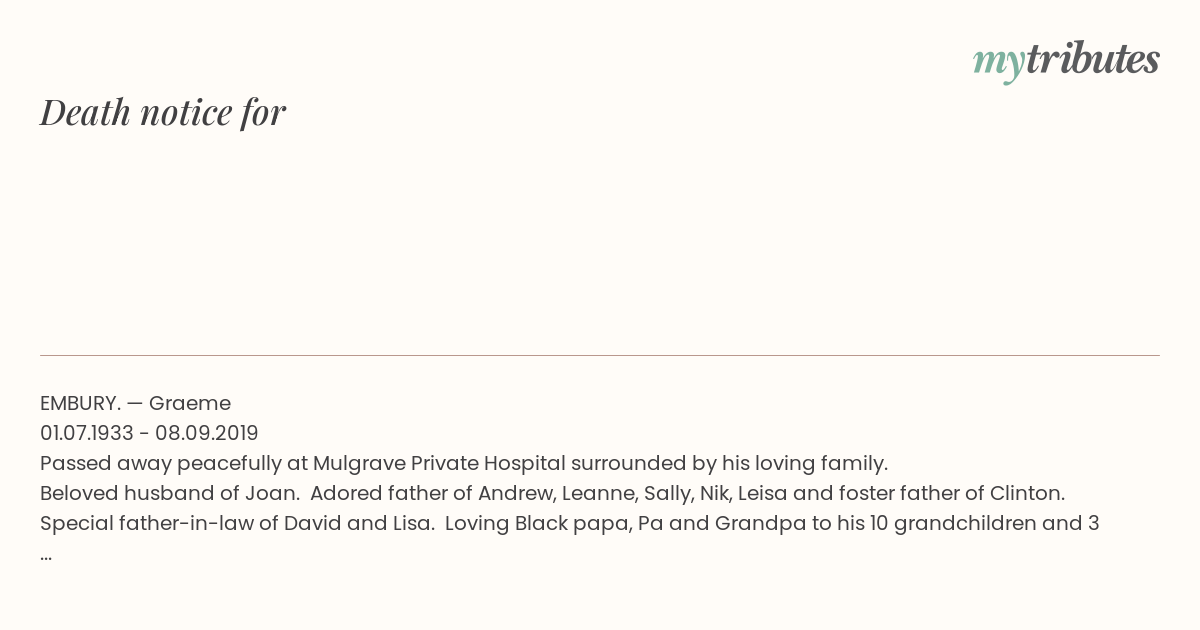1200x630 pixels.
Task: Click the mytributes logo
Action: coord(1066,62)
